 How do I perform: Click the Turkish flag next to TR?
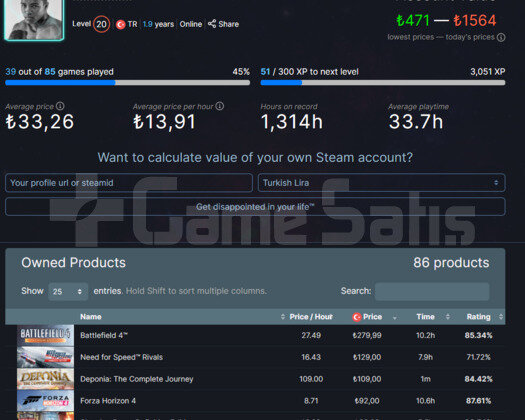121,24
